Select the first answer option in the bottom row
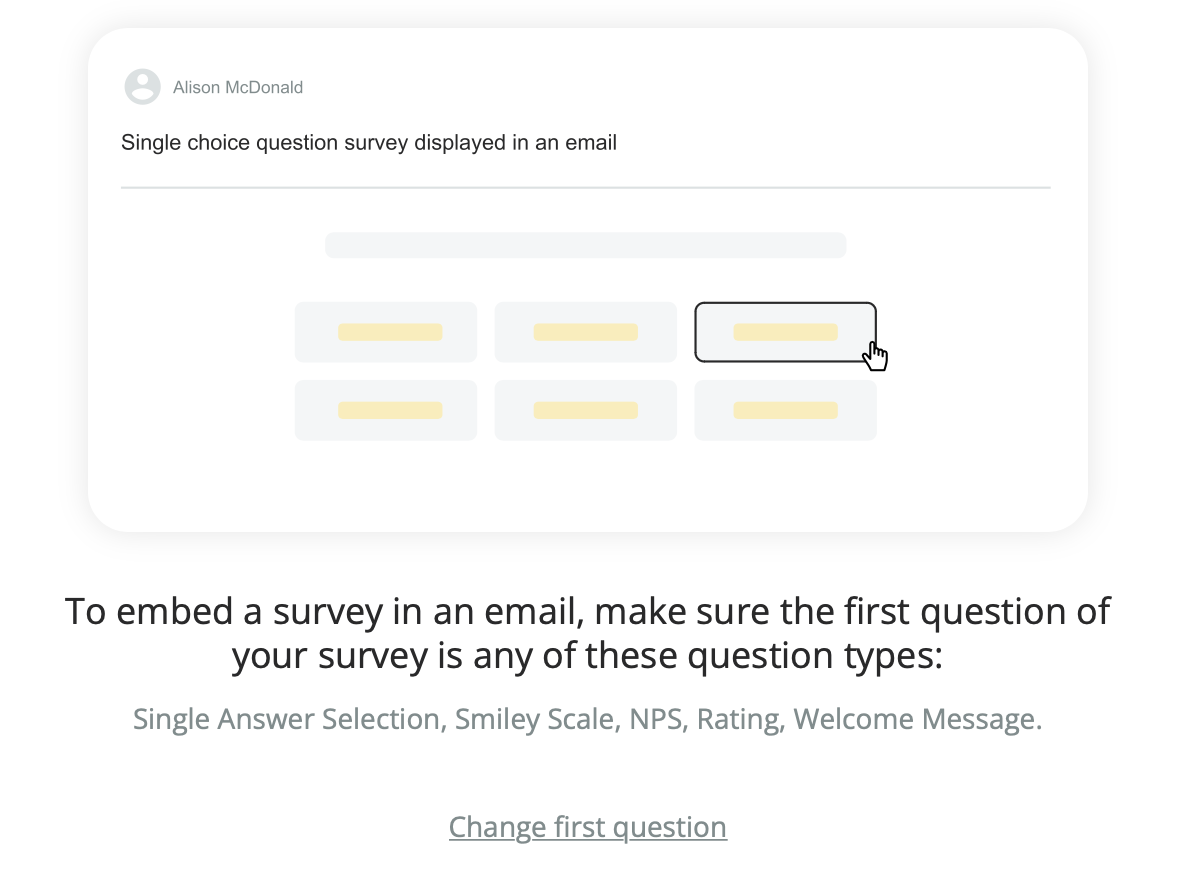 pyautogui.click(x=386, y=409)
